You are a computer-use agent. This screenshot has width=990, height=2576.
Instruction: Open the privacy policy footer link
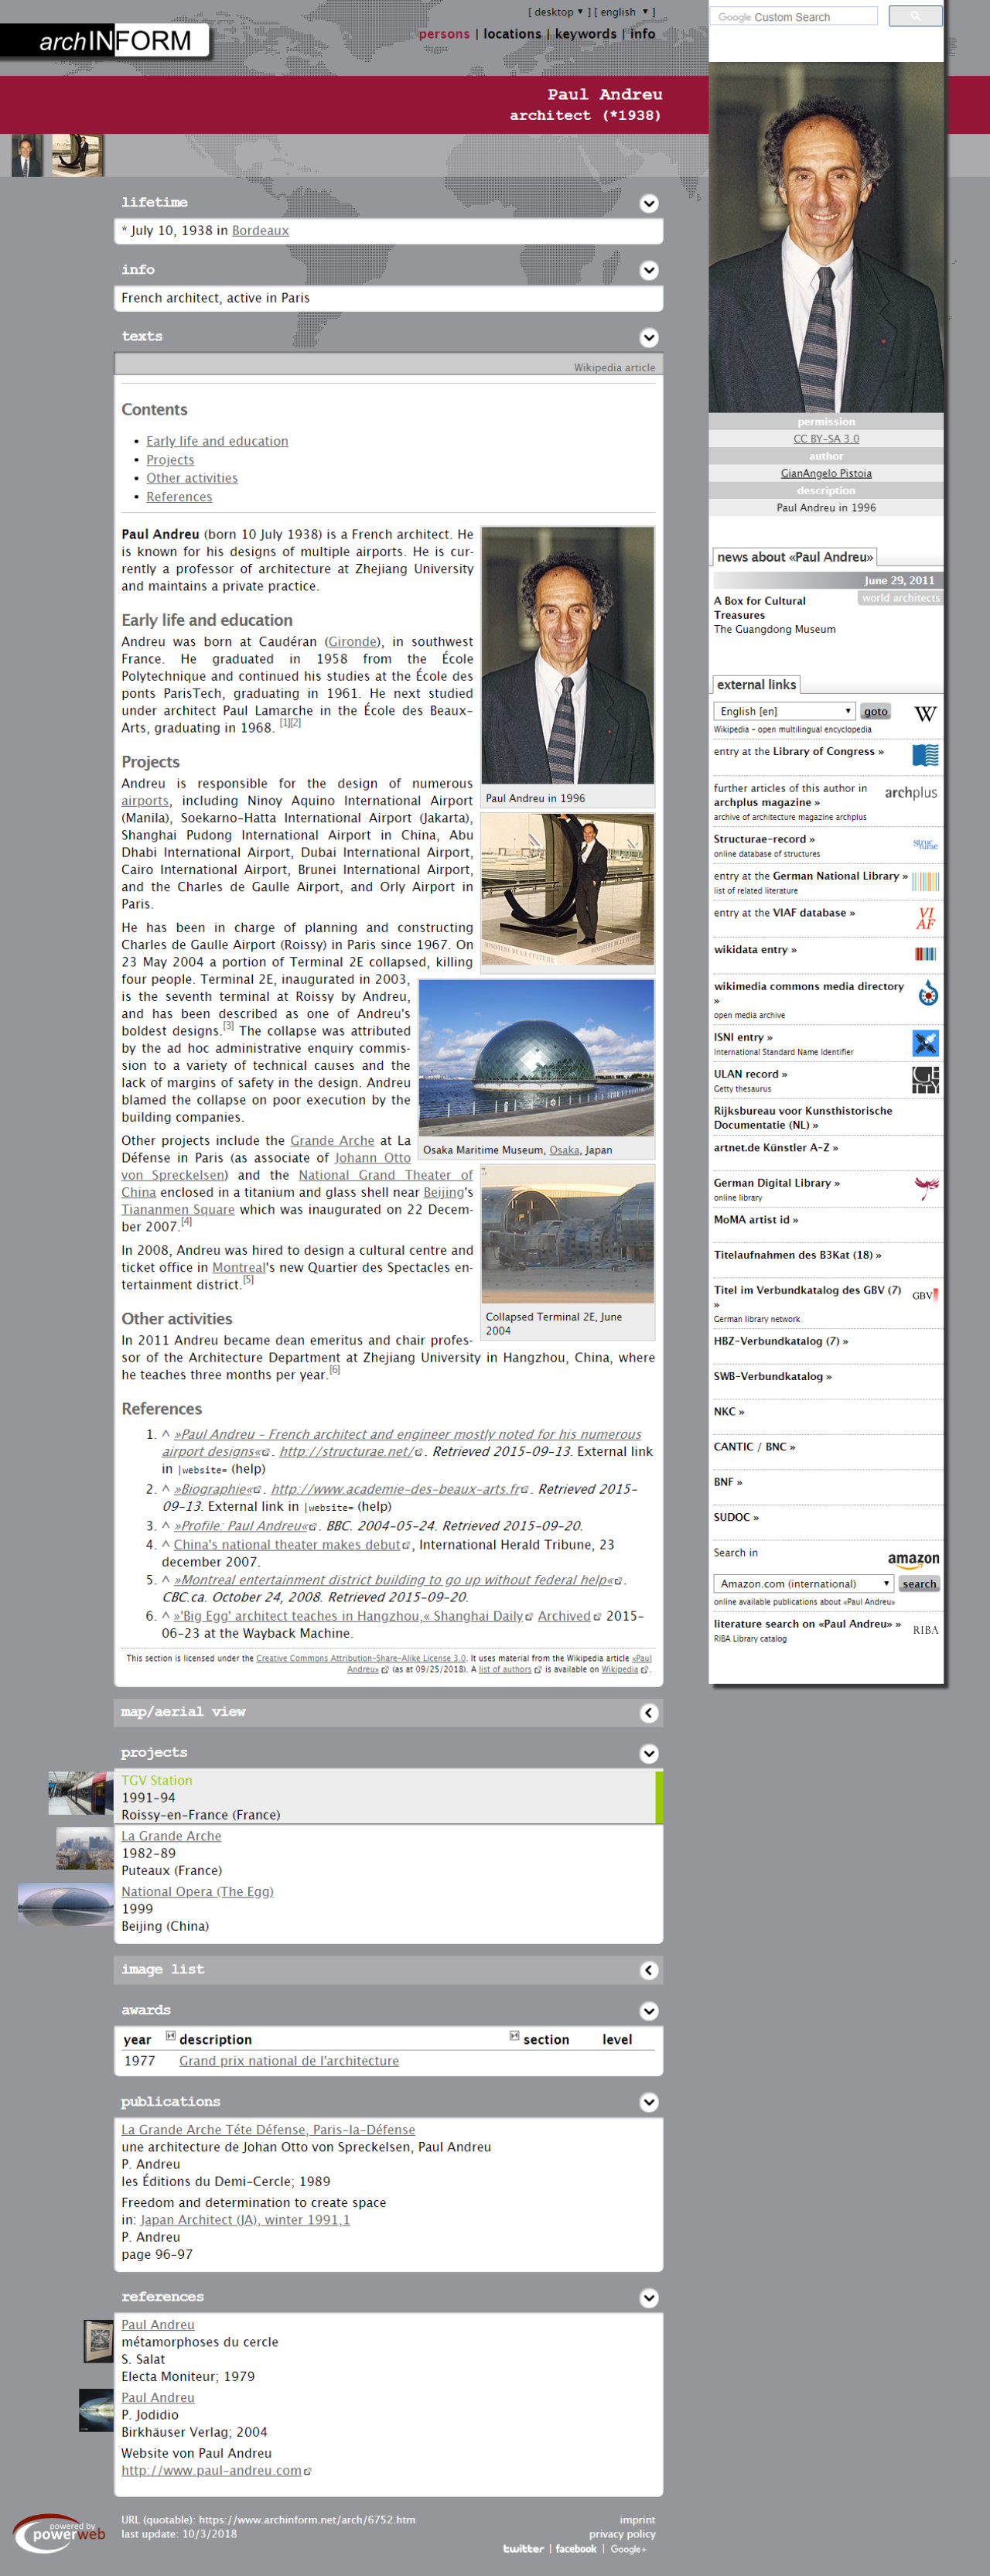(x=622, y=2534)
